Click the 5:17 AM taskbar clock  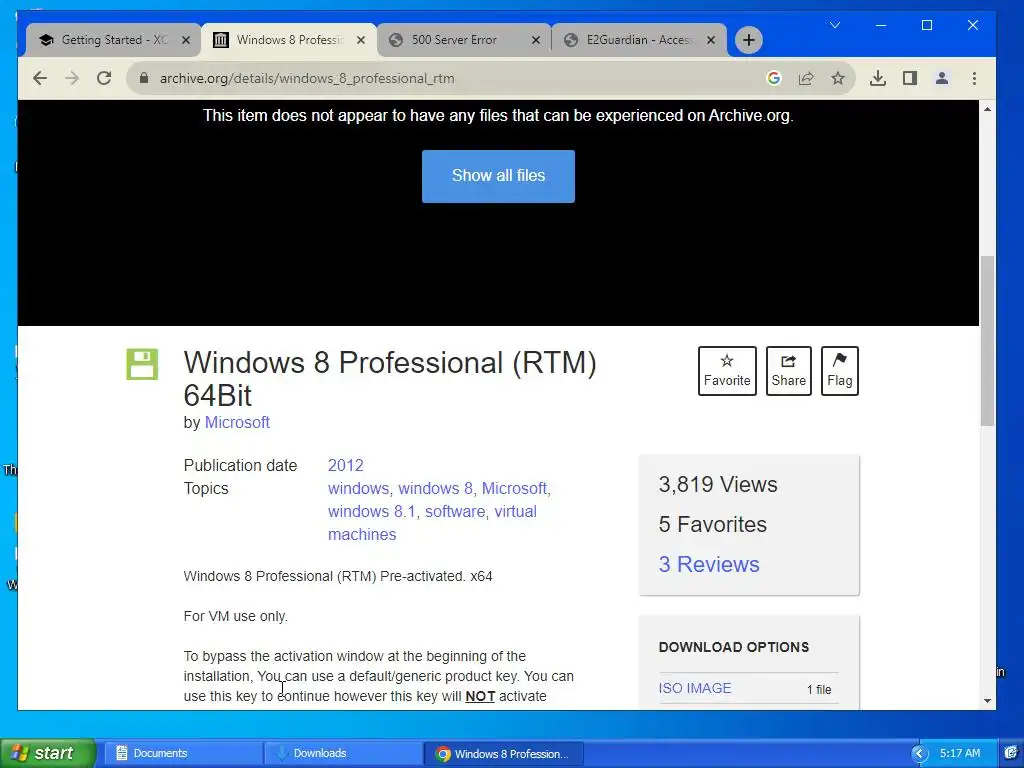point(960,753)
